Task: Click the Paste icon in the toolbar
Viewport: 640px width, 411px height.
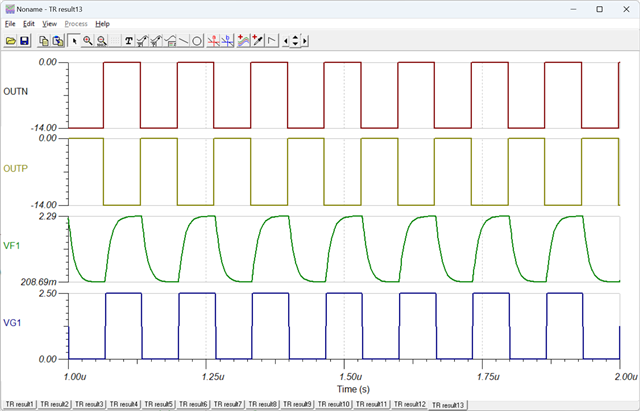Action: click(58, 41)
